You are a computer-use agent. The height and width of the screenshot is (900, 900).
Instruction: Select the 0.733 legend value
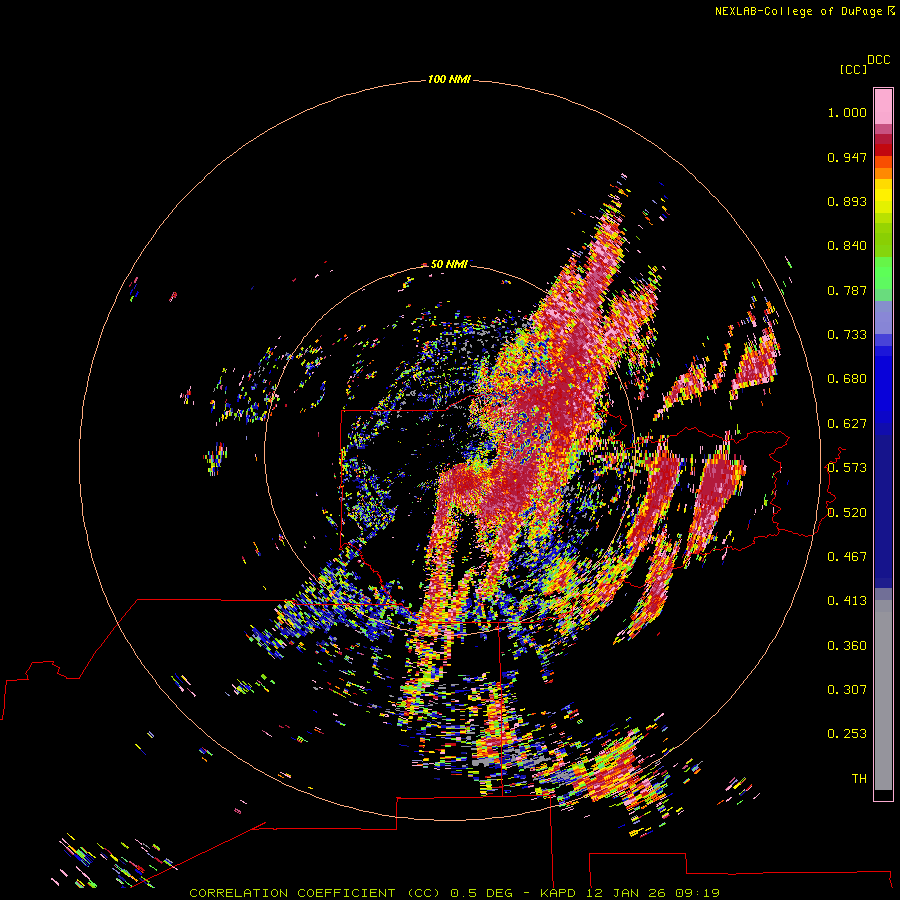pyautogui.click(x=847, y=335)
